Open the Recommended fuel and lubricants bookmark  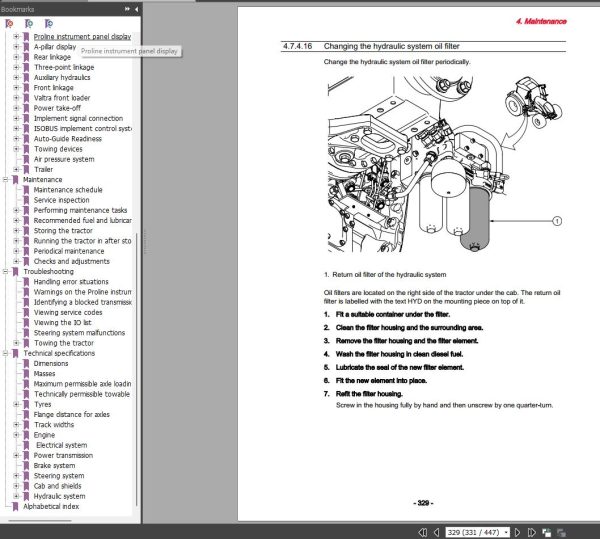coord(83,220)
